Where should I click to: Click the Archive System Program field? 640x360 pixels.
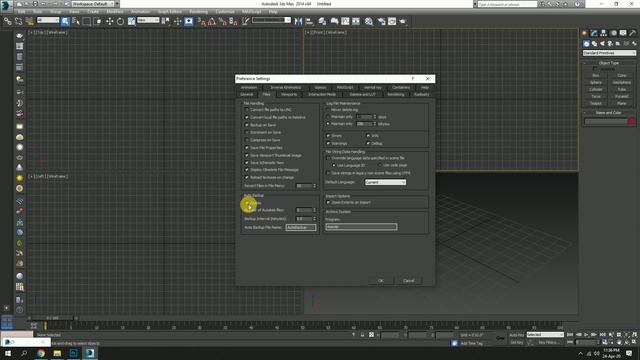pos(361,227)
